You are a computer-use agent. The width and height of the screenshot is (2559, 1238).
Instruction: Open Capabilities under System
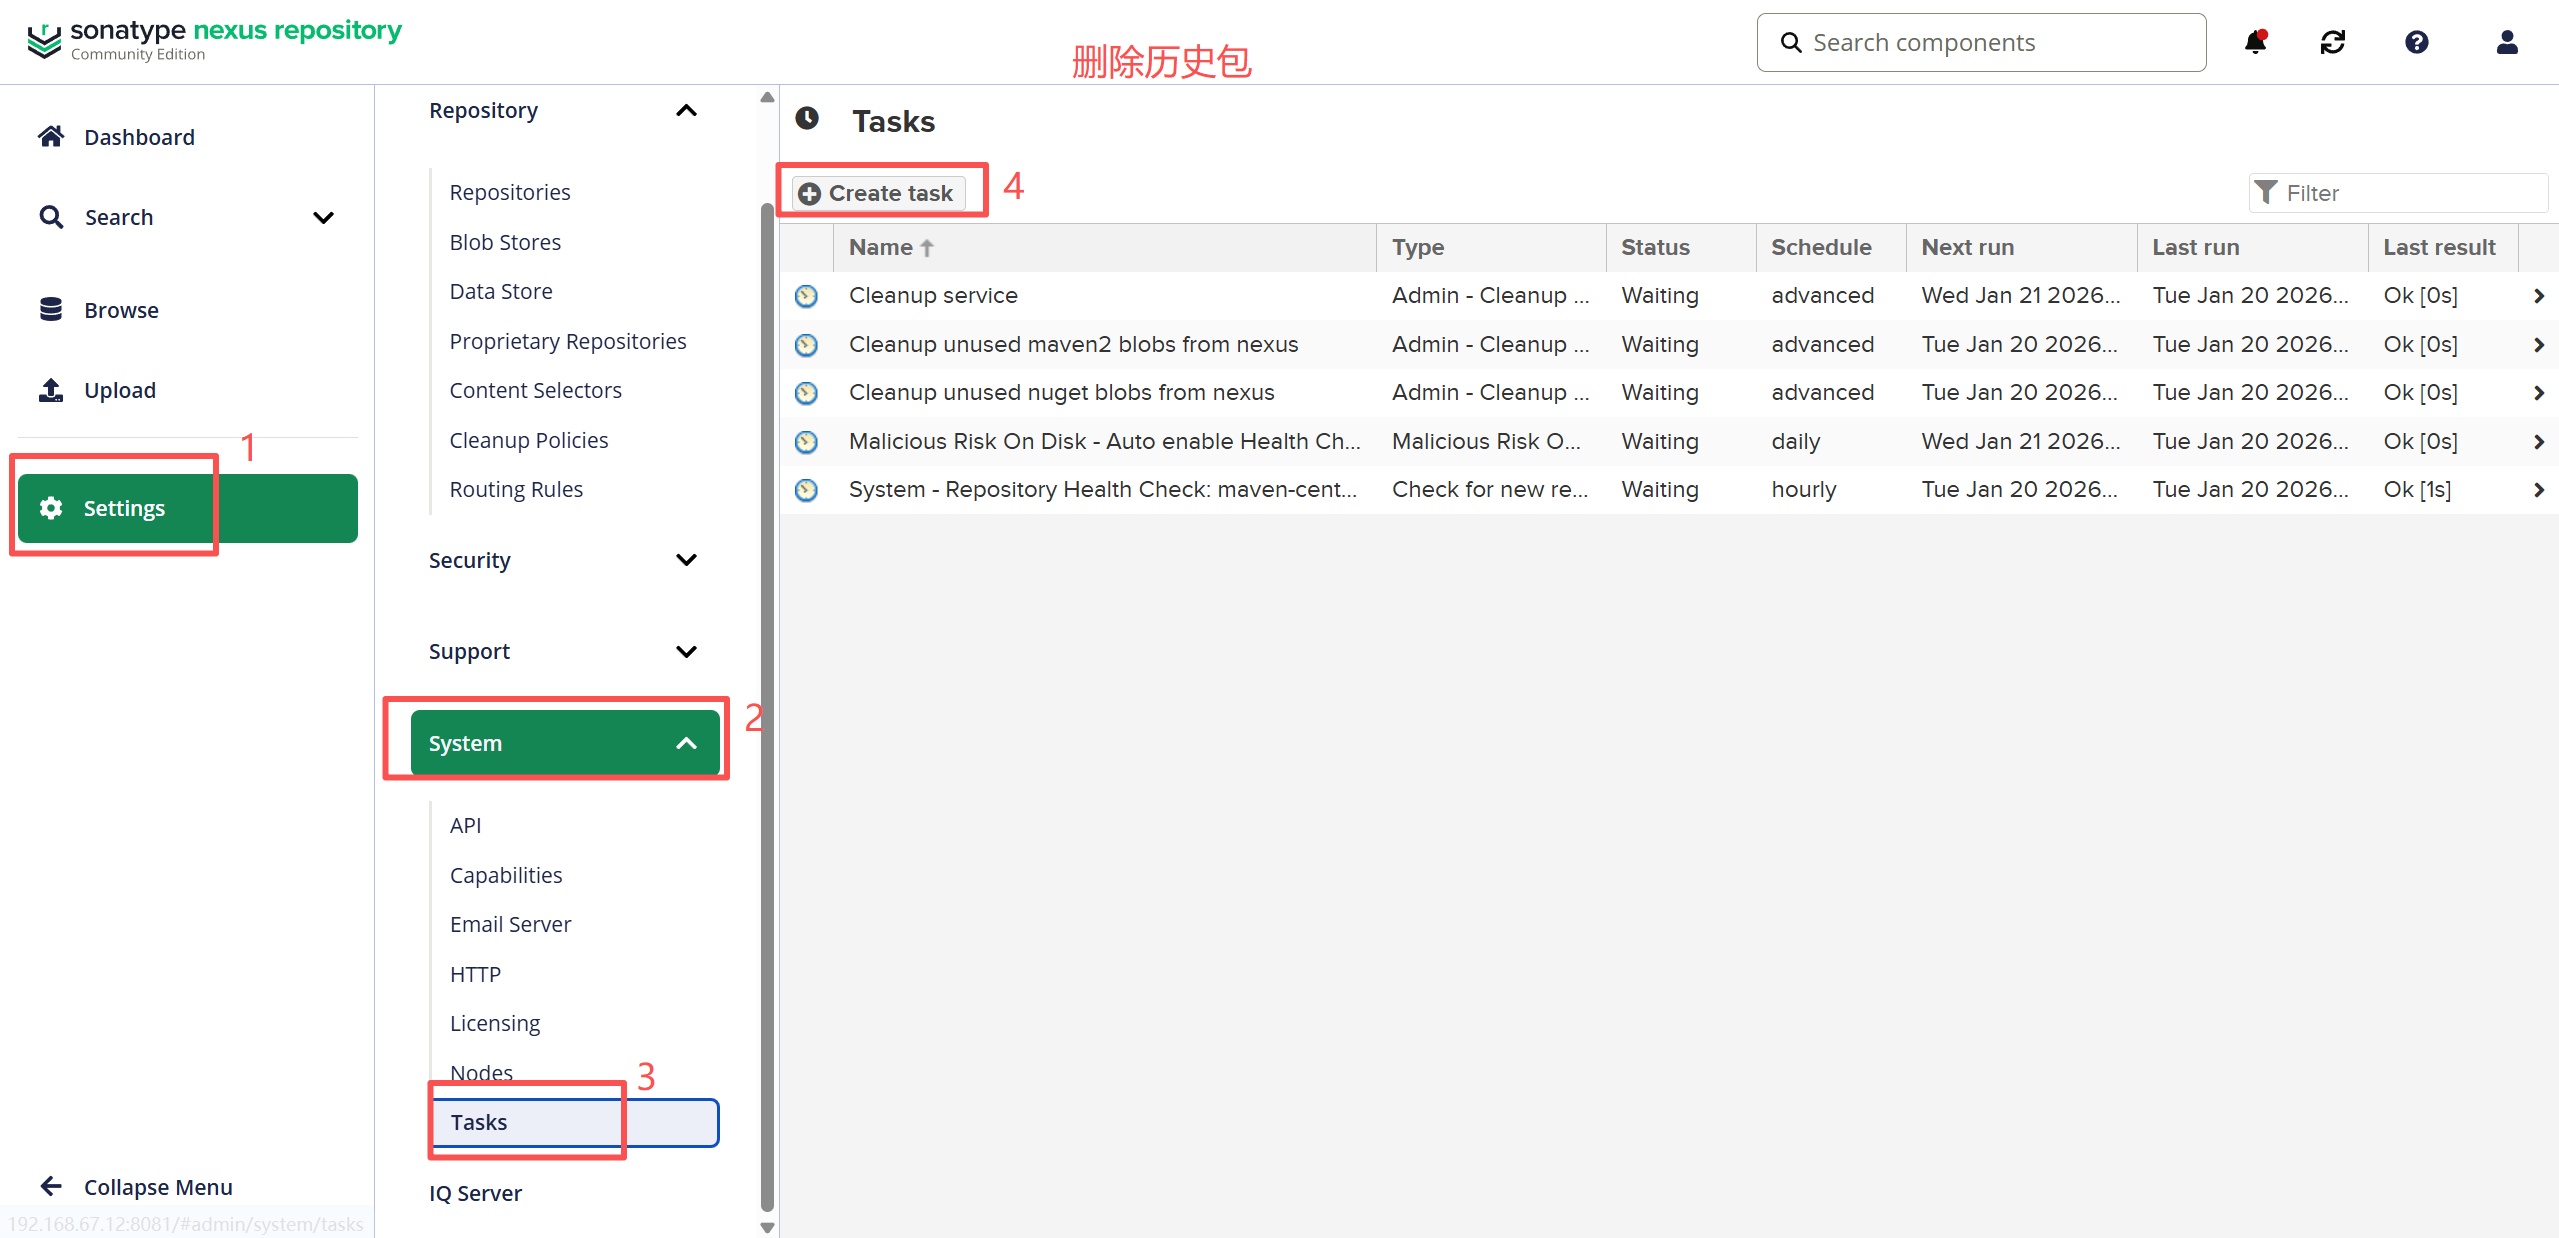coord(505,875)
